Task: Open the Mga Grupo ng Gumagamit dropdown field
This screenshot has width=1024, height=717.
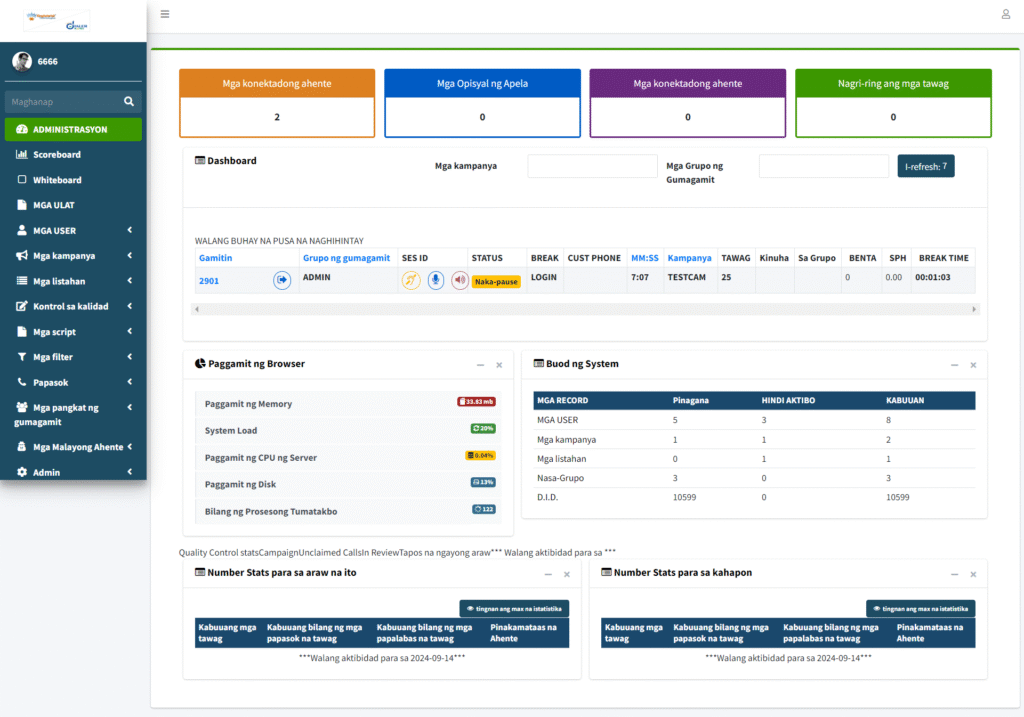Action: pyautogui.click(x=824, y=166)
